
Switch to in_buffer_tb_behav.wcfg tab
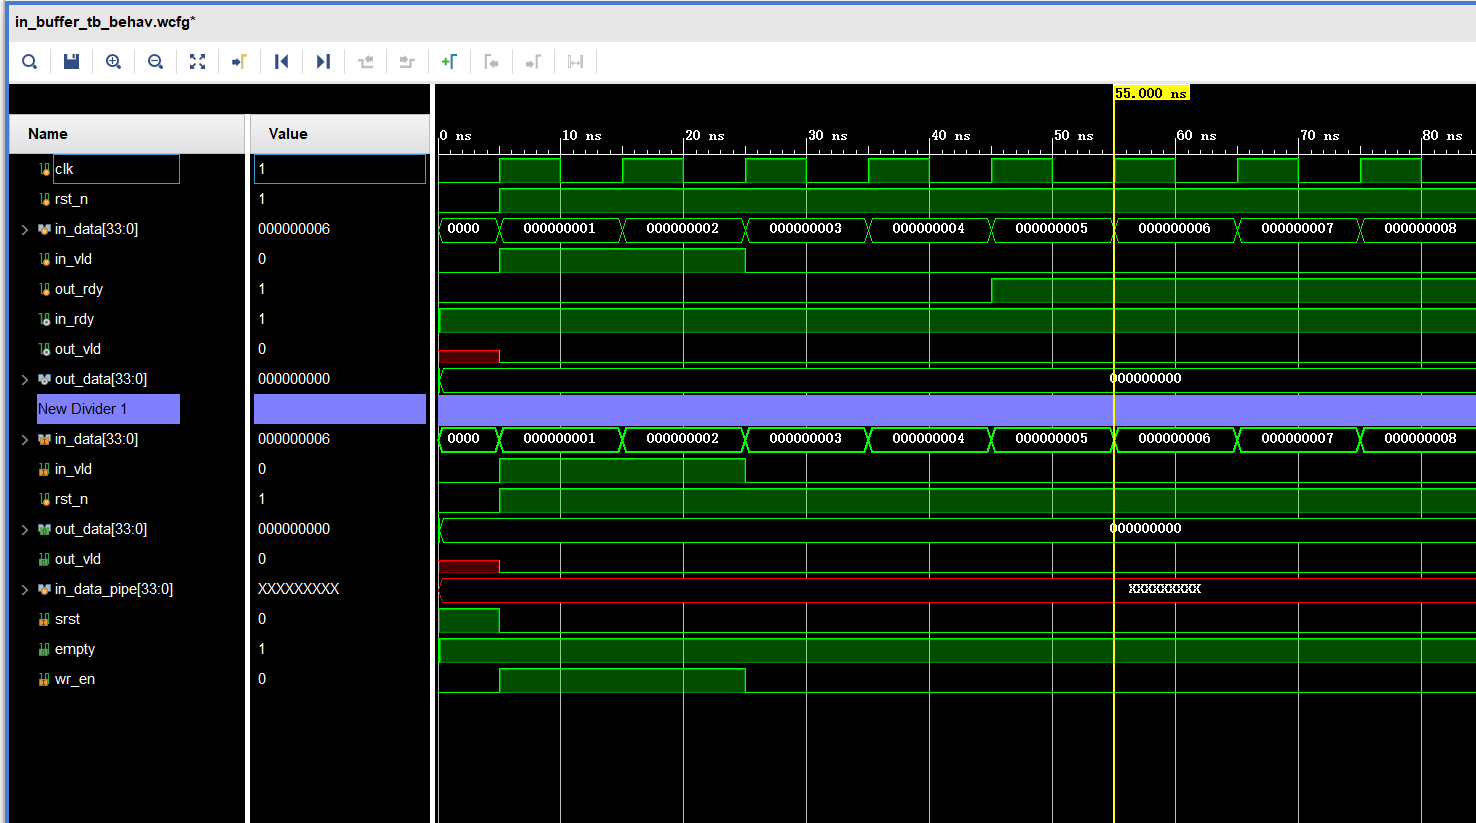[x=105, y=22]
